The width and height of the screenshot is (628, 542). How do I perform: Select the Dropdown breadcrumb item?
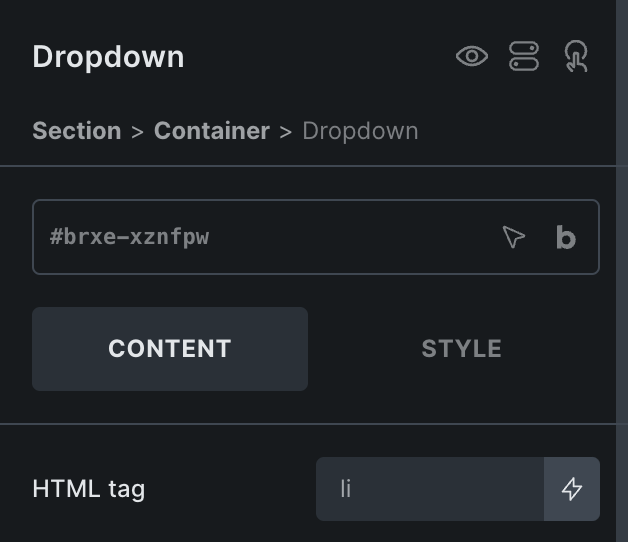[360, 131]
